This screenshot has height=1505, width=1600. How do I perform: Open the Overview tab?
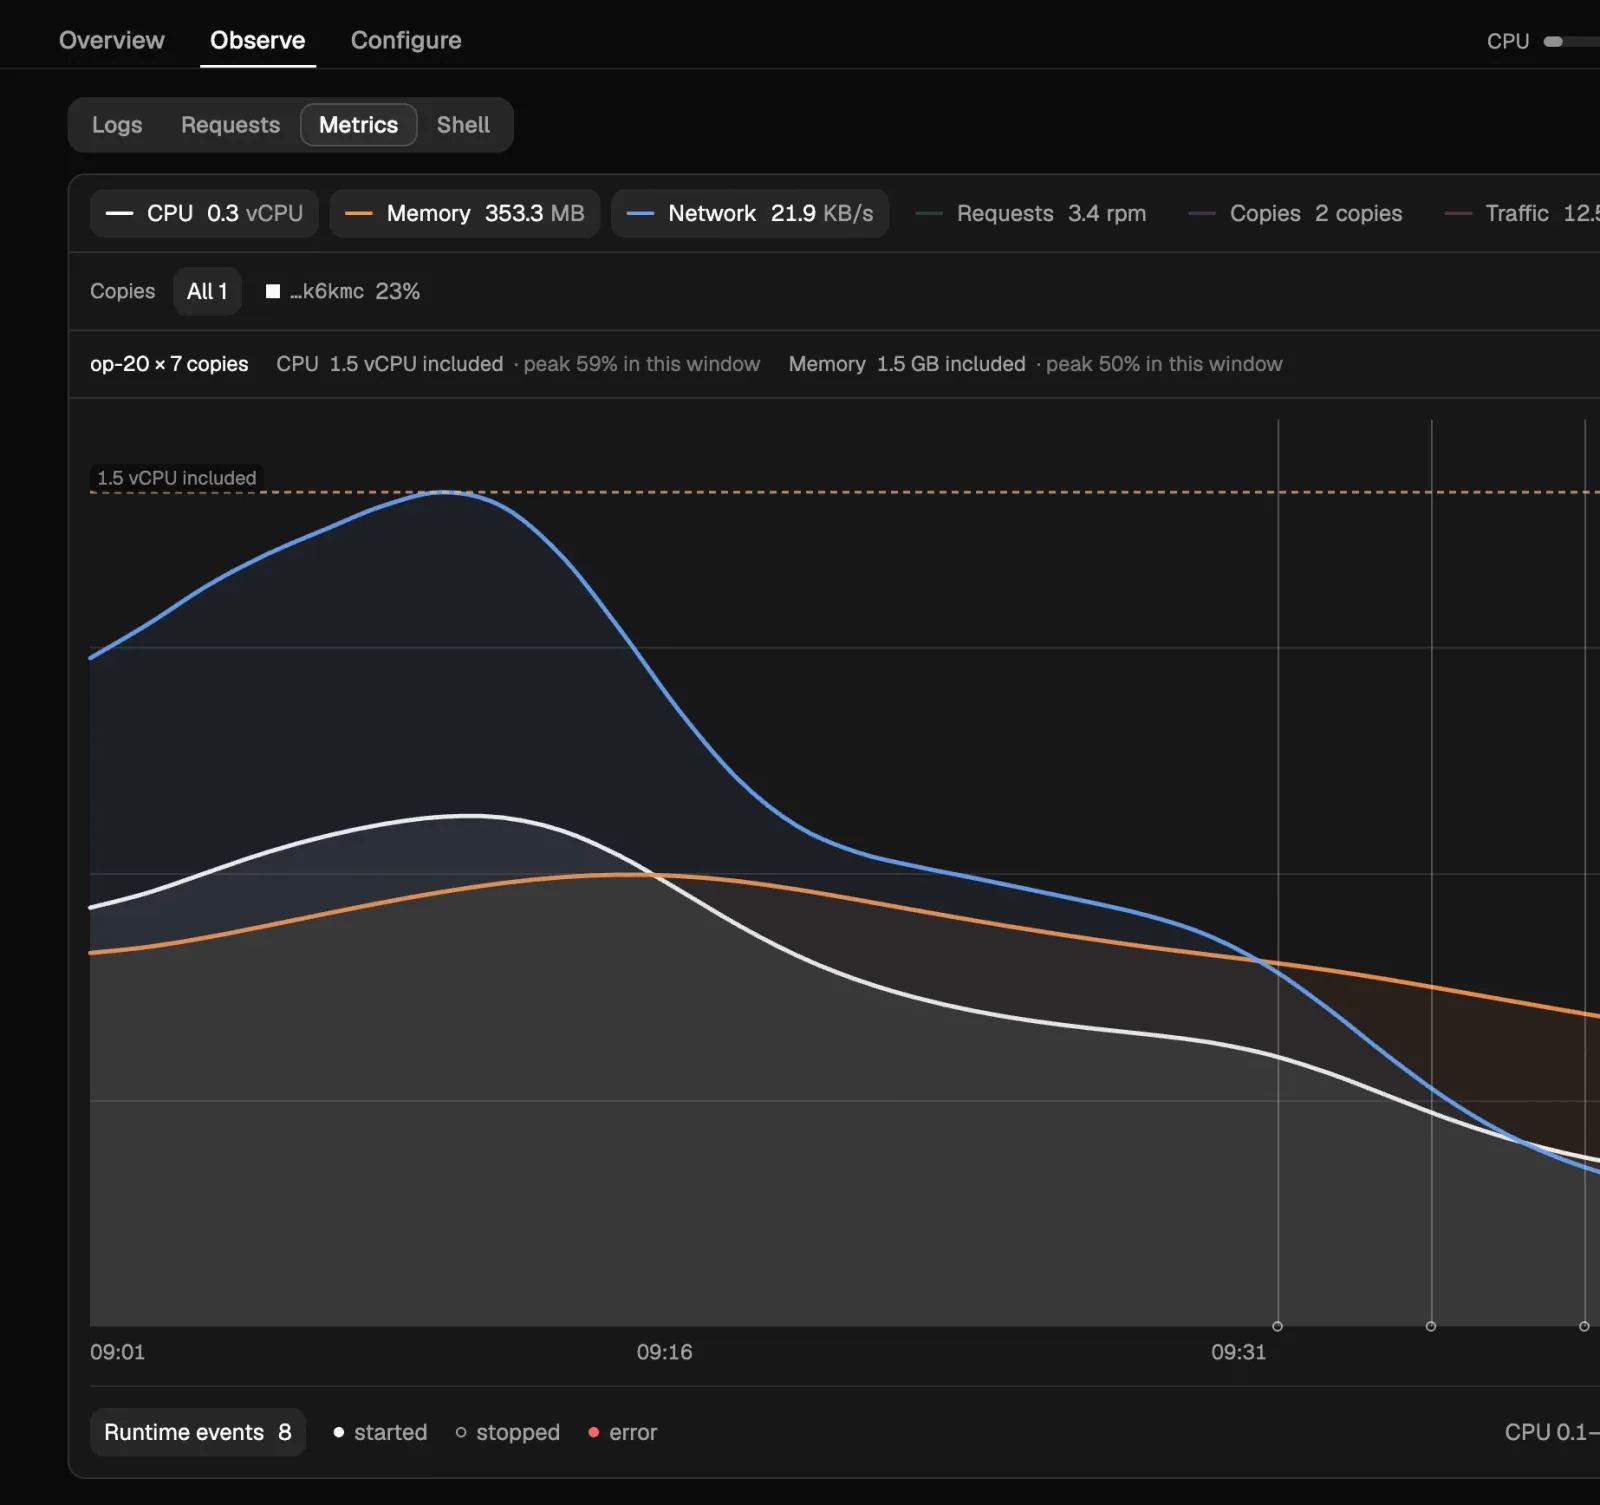tap(111, 40)
